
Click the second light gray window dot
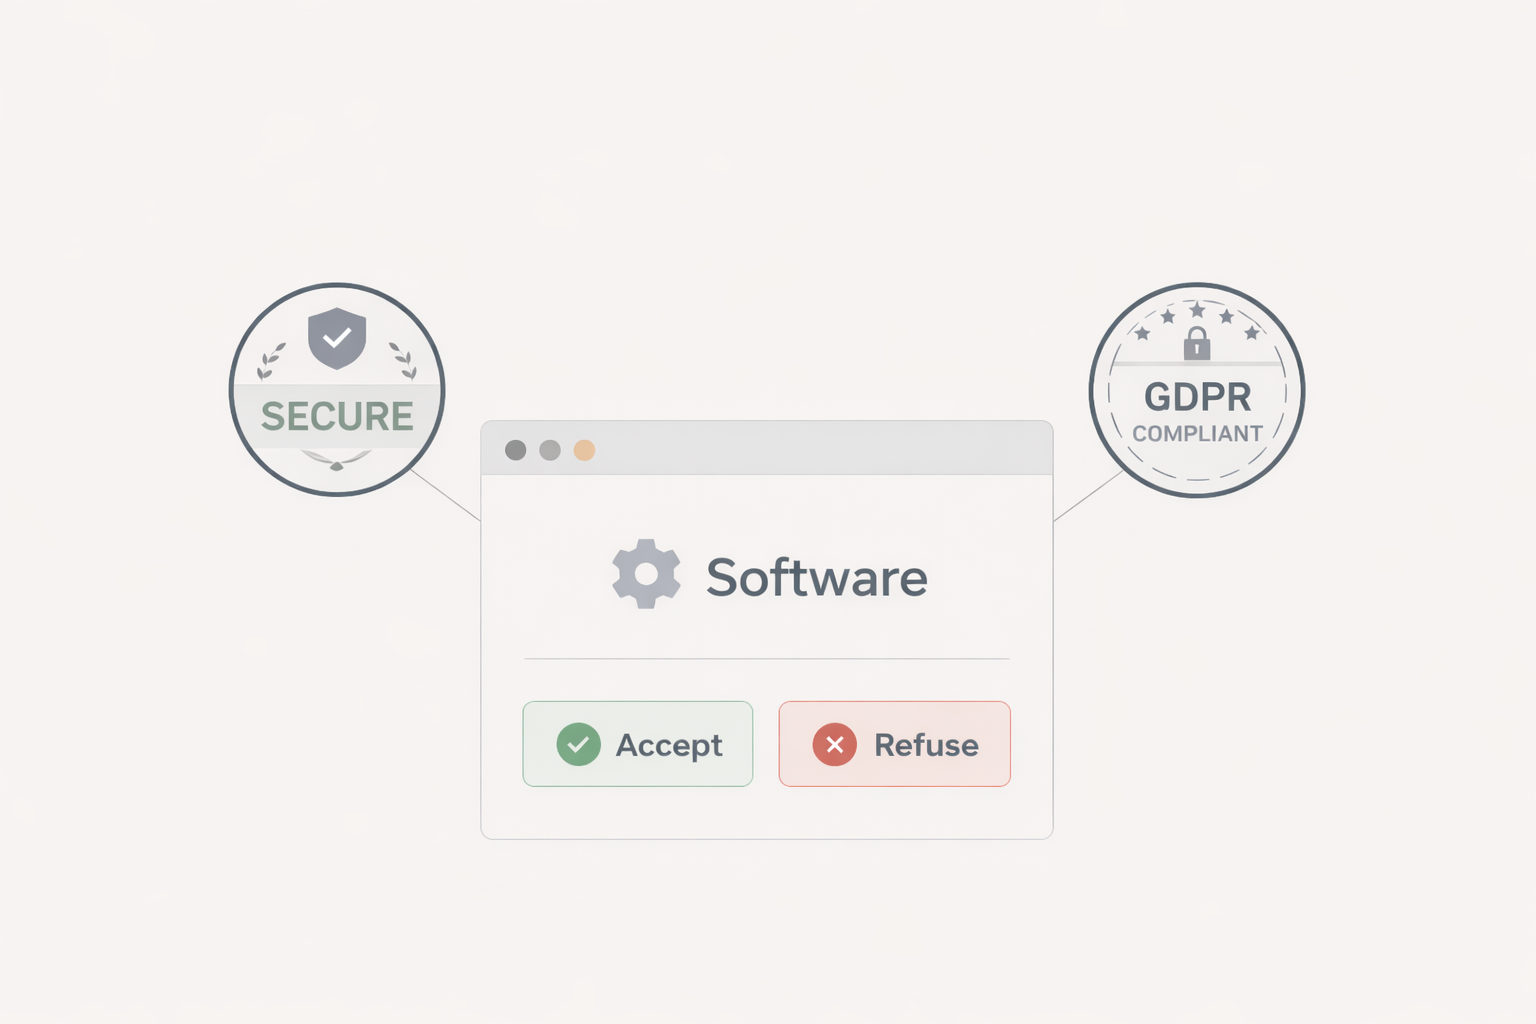550,450
